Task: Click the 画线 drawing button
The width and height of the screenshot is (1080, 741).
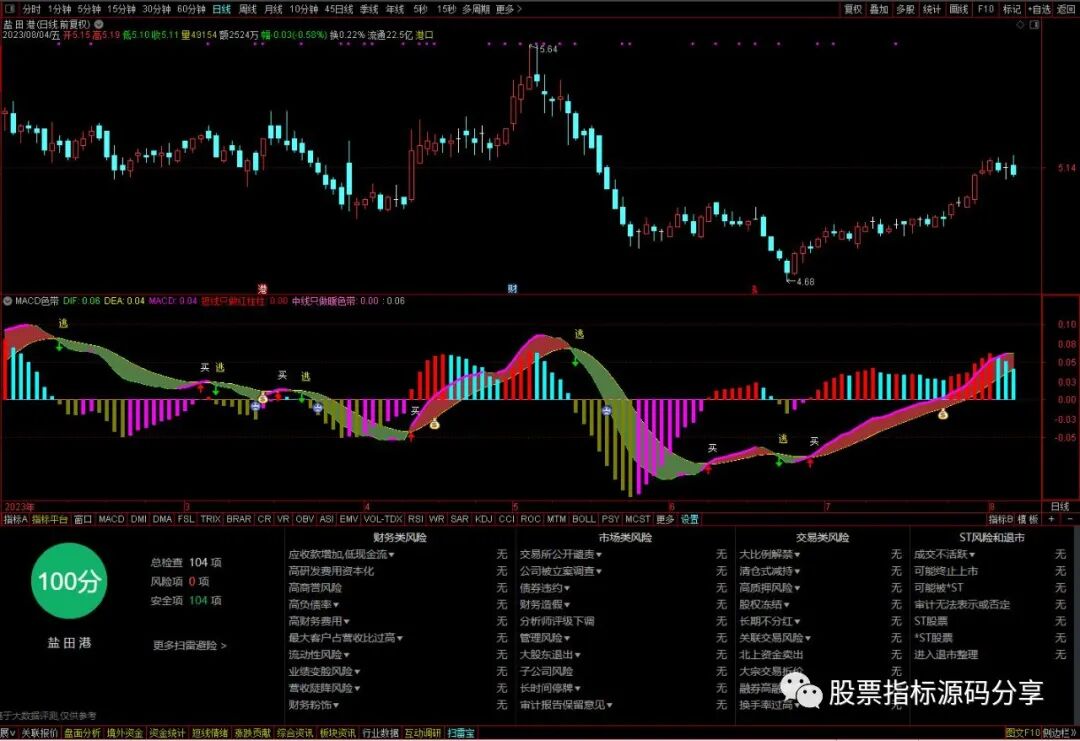Action: point(959,9)
